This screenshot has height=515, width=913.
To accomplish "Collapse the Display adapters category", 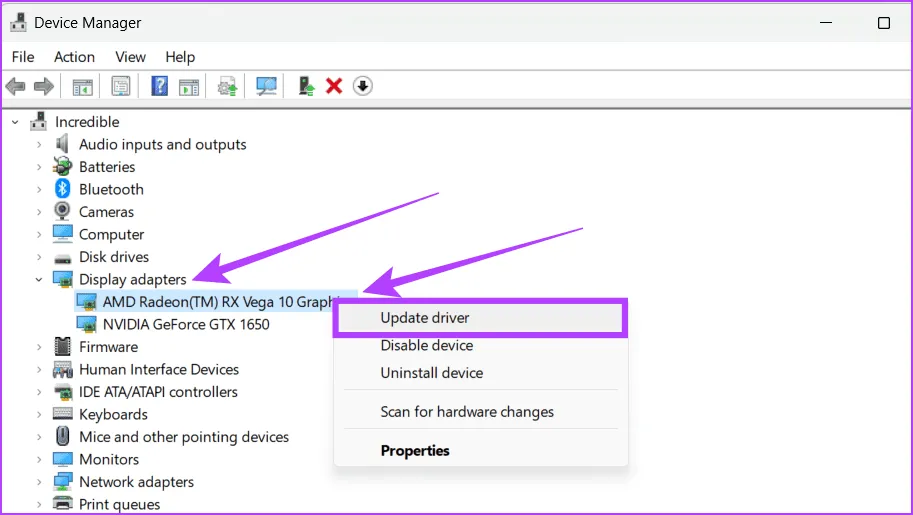I will (39, 280).
